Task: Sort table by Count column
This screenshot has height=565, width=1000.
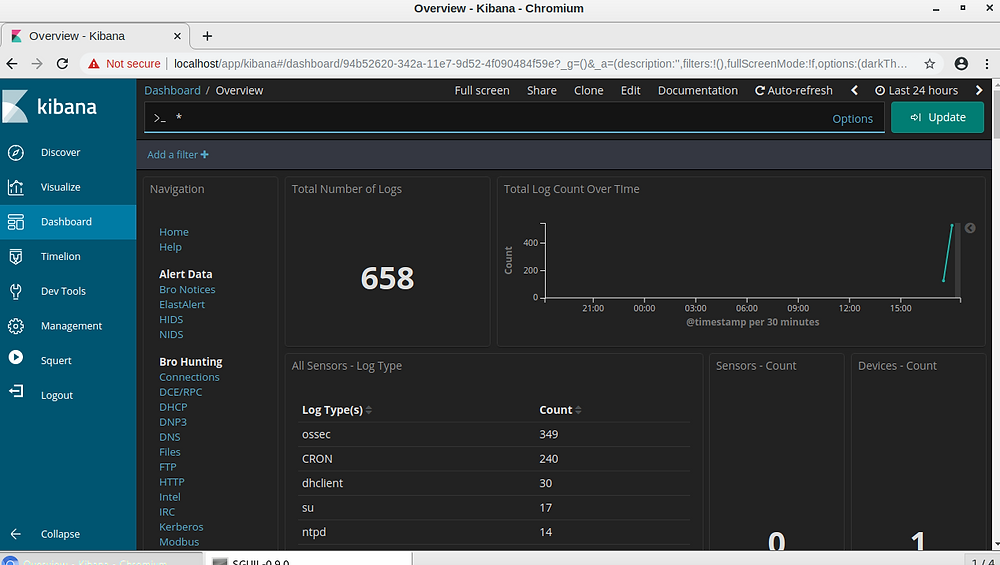Action: [x=561, y=410]
